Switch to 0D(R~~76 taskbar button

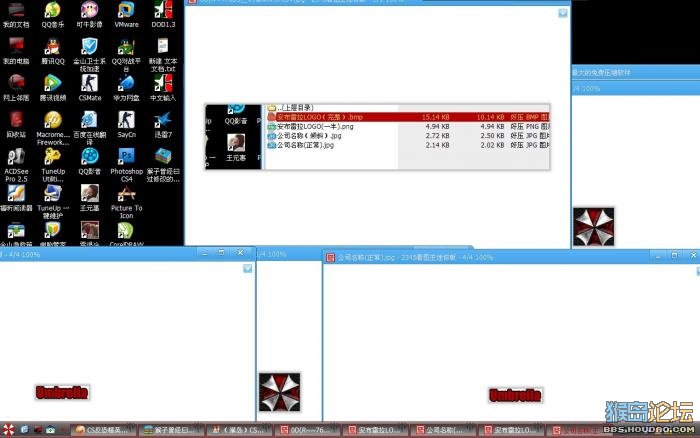point(307,430)
